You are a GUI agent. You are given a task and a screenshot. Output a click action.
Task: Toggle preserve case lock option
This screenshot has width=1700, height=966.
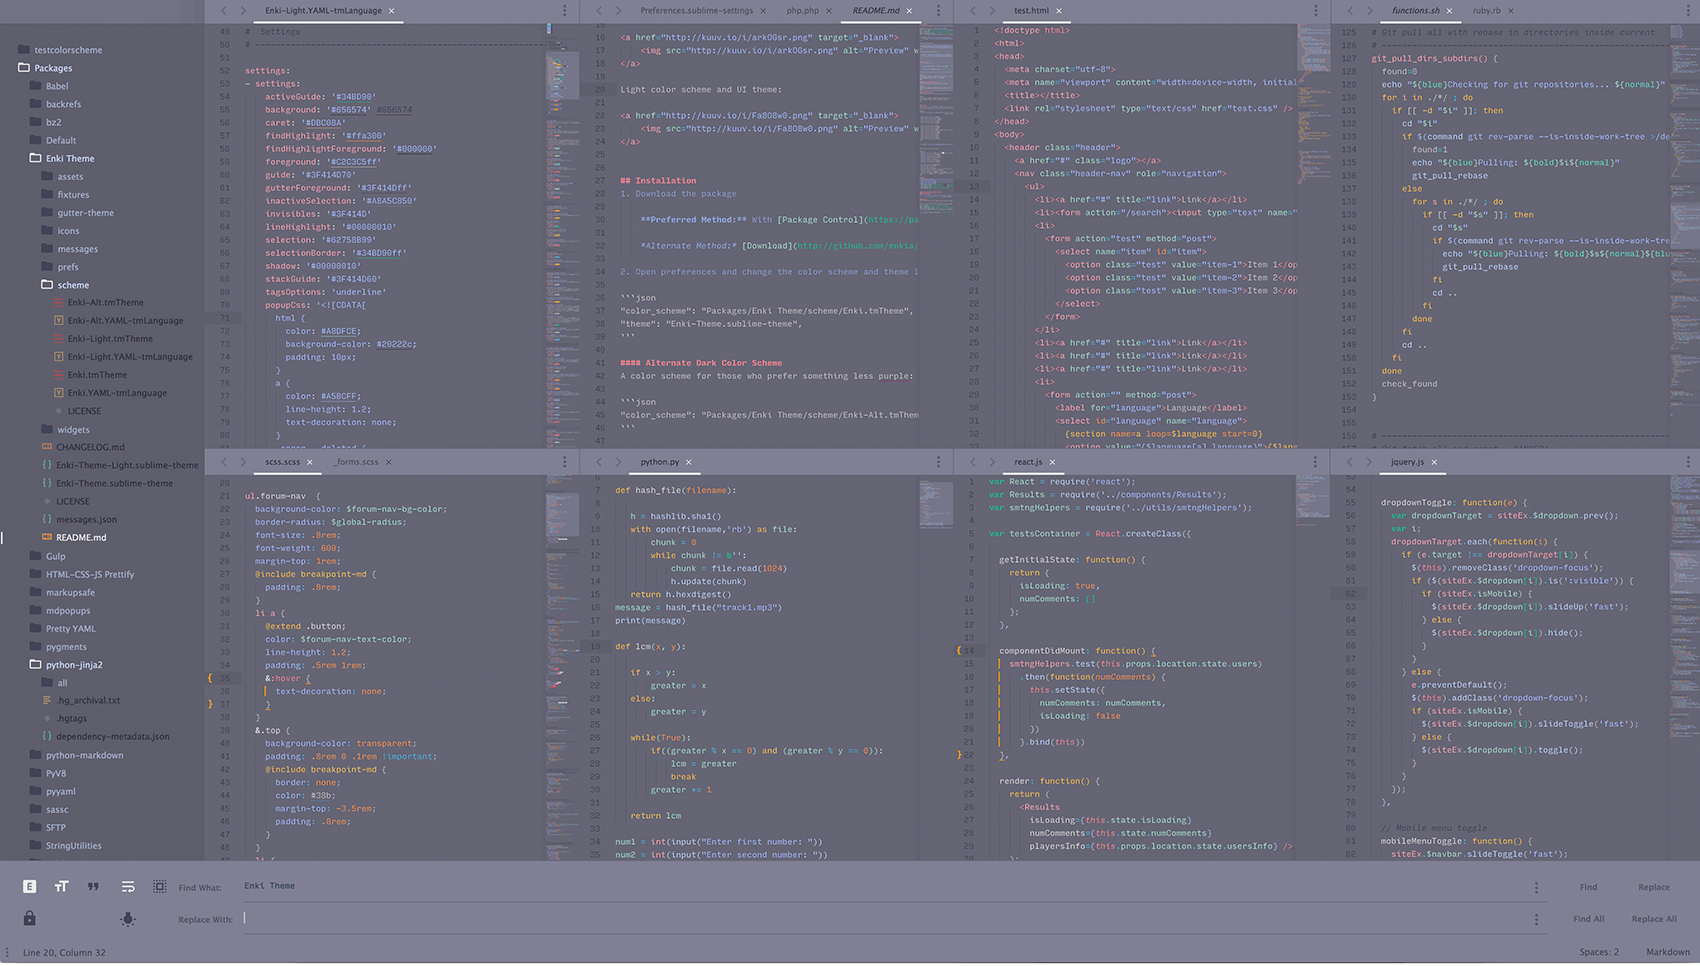(x=29, y=918)
